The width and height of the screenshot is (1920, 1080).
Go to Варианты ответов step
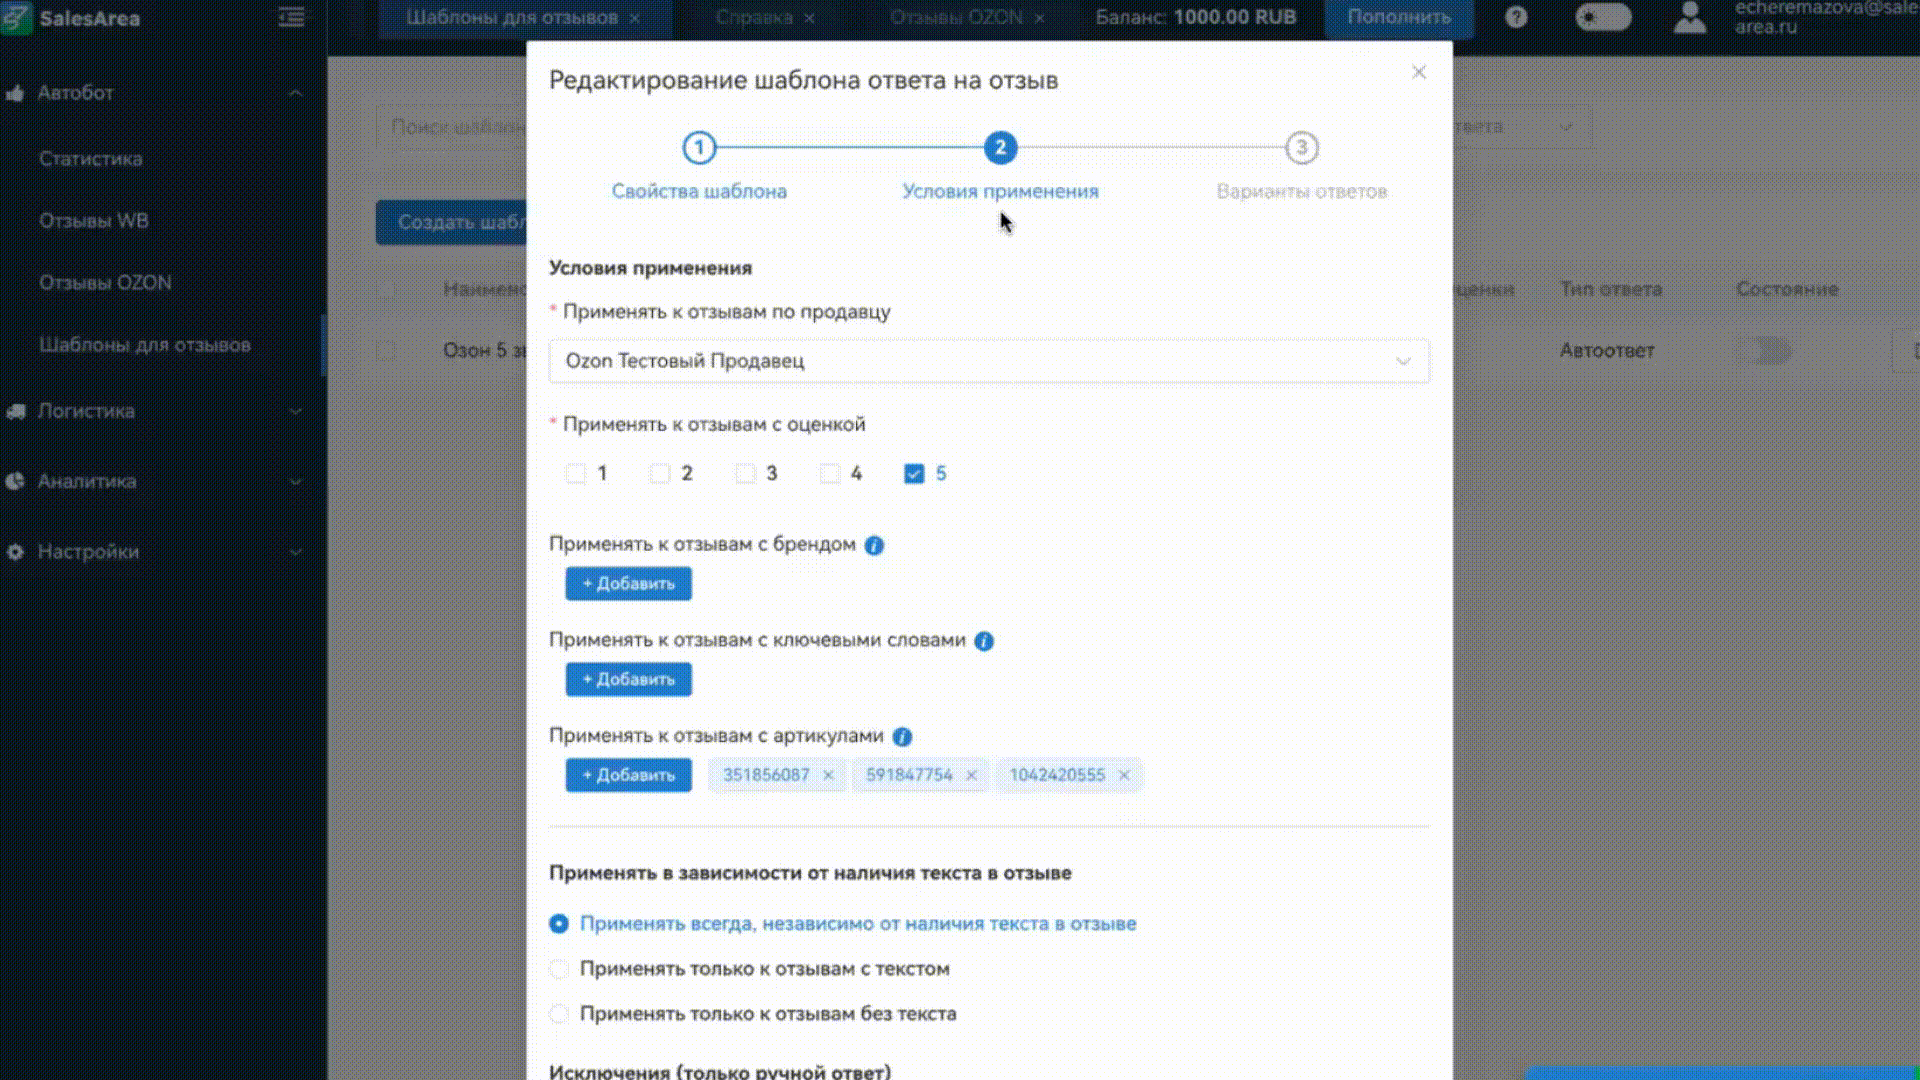pyautogui.click(x=1301, y=192)
